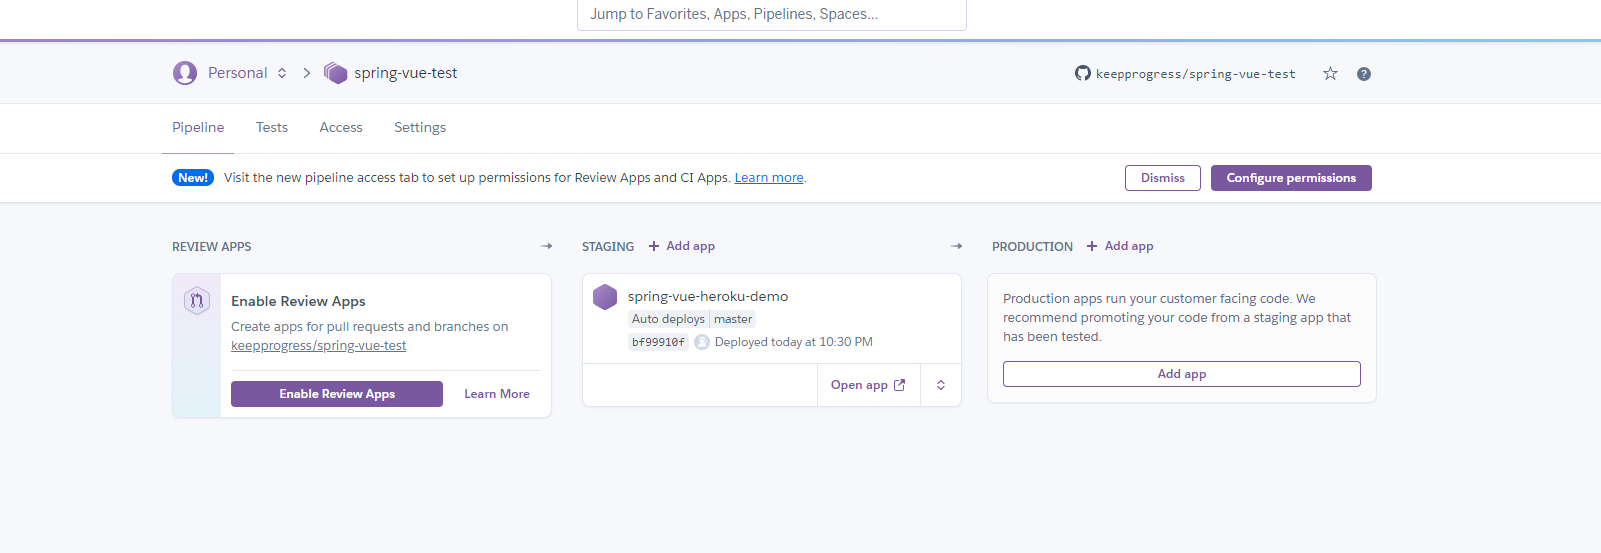The height and width of the screenshot is (553, 1601).
Task: Open keepprogress/spring-vue-test repo link in card
Action: 319,346
